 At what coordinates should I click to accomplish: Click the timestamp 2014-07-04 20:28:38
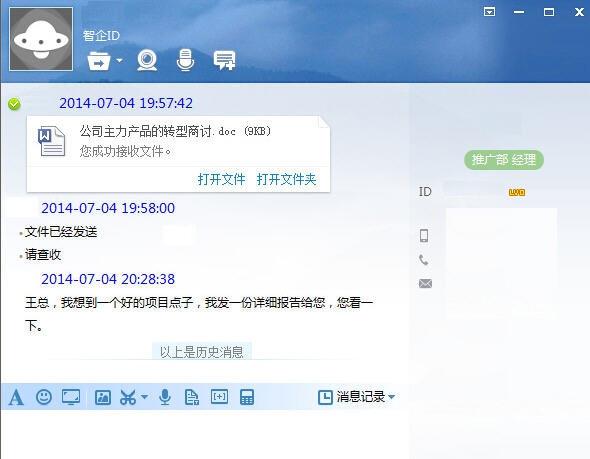pyautogui.click(x=108, y=280)
